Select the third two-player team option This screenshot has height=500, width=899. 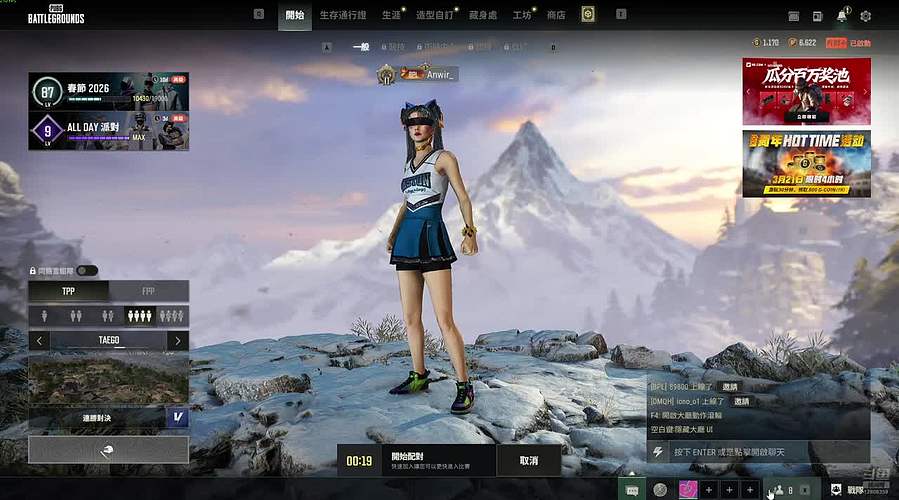108,316
